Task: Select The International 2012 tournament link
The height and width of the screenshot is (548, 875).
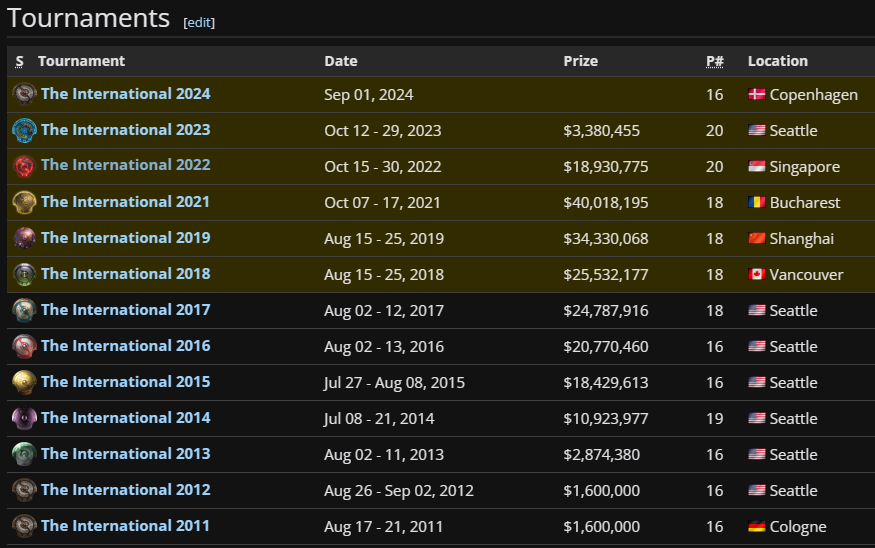Action: [x=125, y=490]
